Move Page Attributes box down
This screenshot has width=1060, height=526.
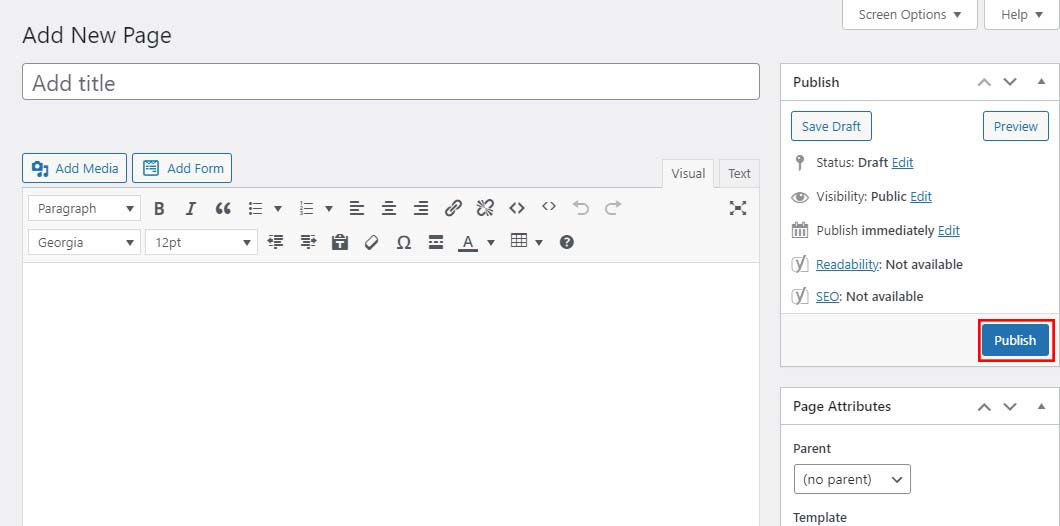point(1010,406)
